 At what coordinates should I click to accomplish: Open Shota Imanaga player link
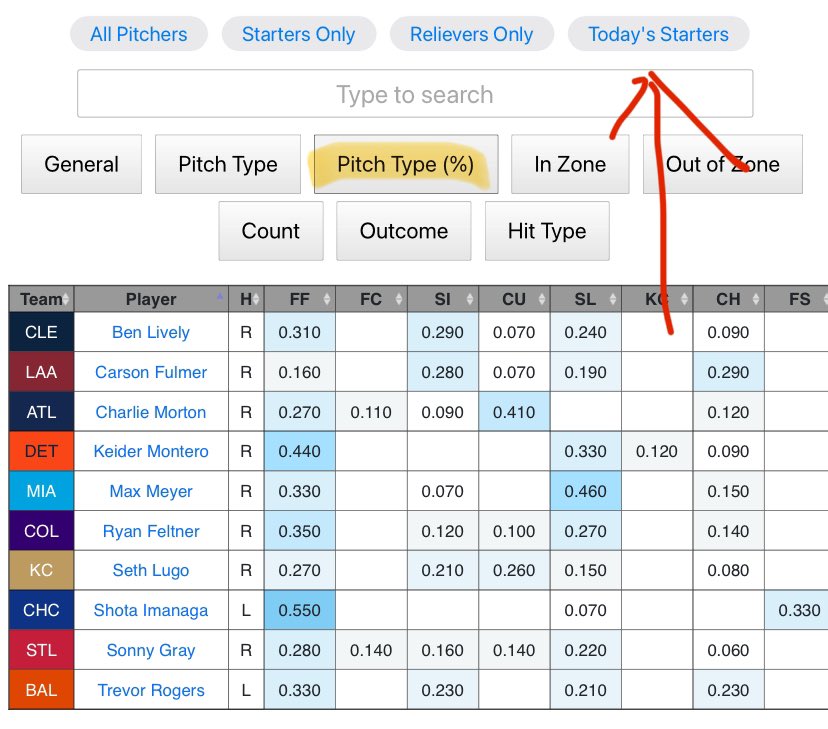pos(151,610)
